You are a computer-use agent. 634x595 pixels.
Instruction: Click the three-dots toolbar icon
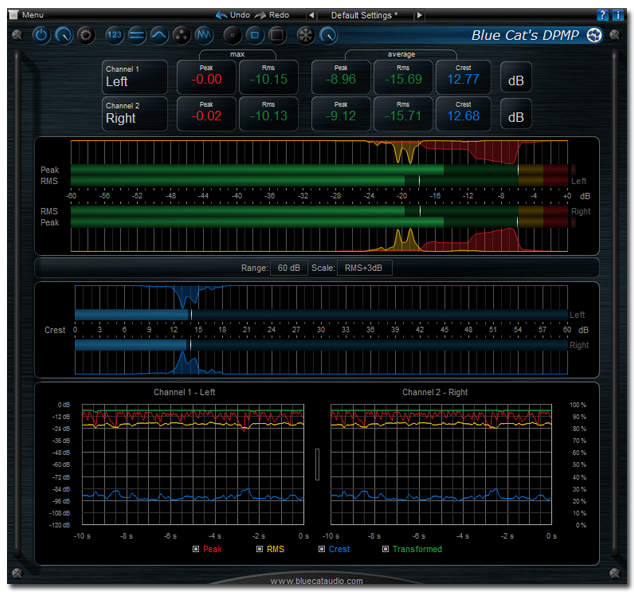181,36
